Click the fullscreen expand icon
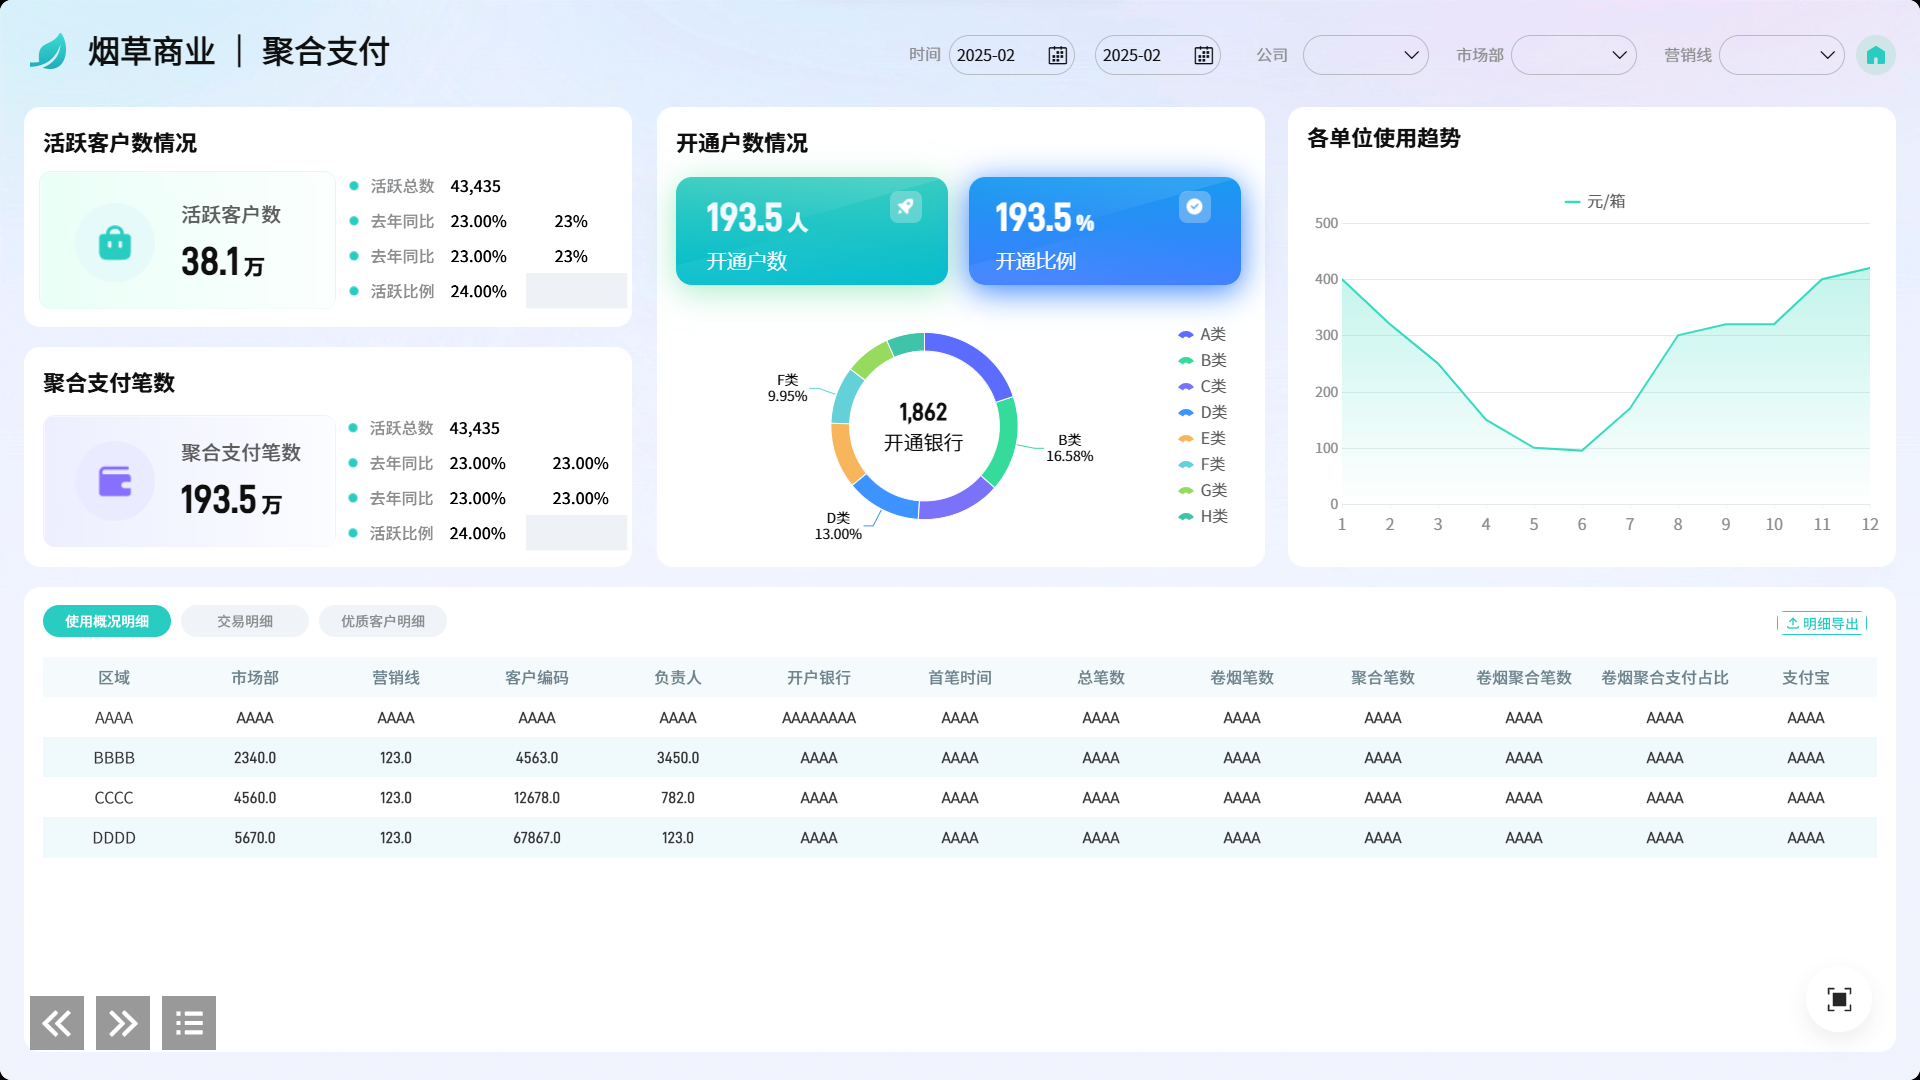1920x1080 pixels. pos(1838,999)
